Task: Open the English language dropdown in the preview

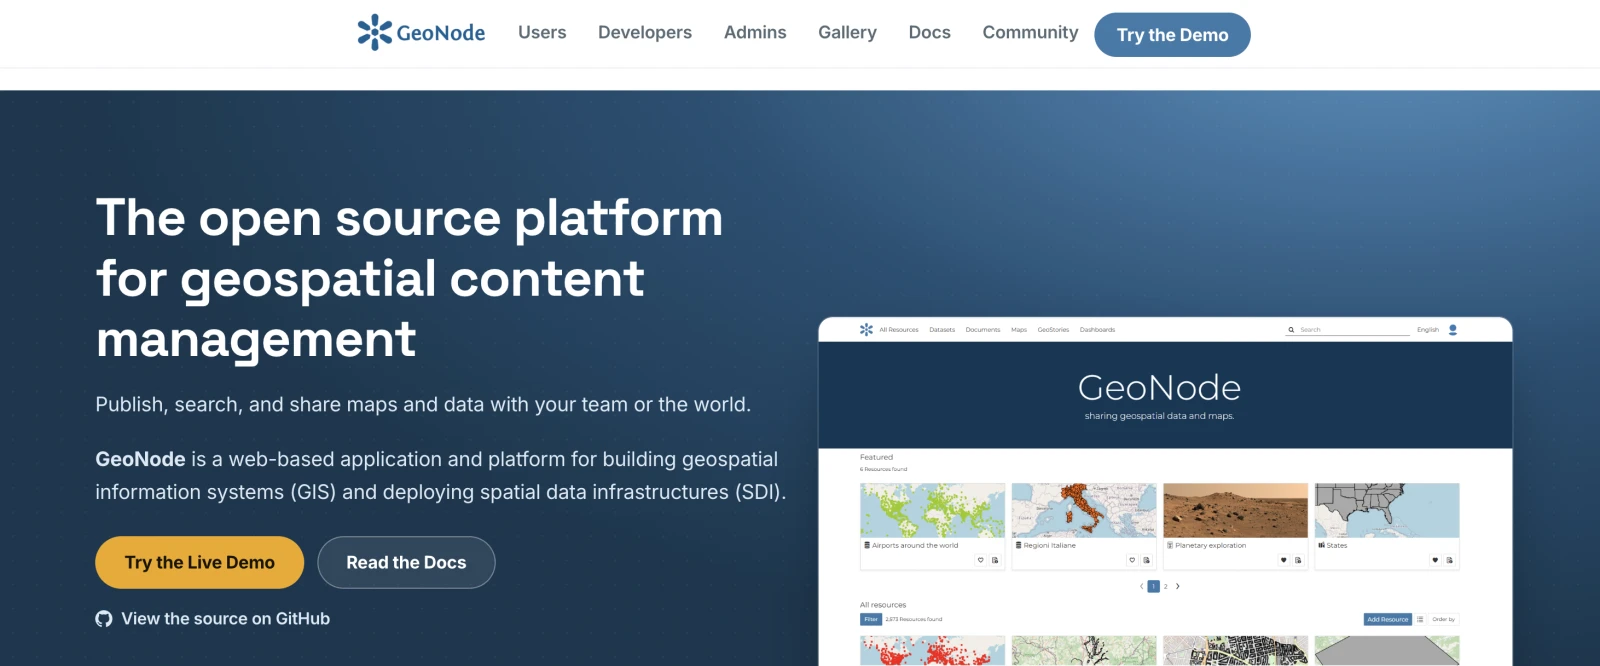Action: pos(1428,330)
